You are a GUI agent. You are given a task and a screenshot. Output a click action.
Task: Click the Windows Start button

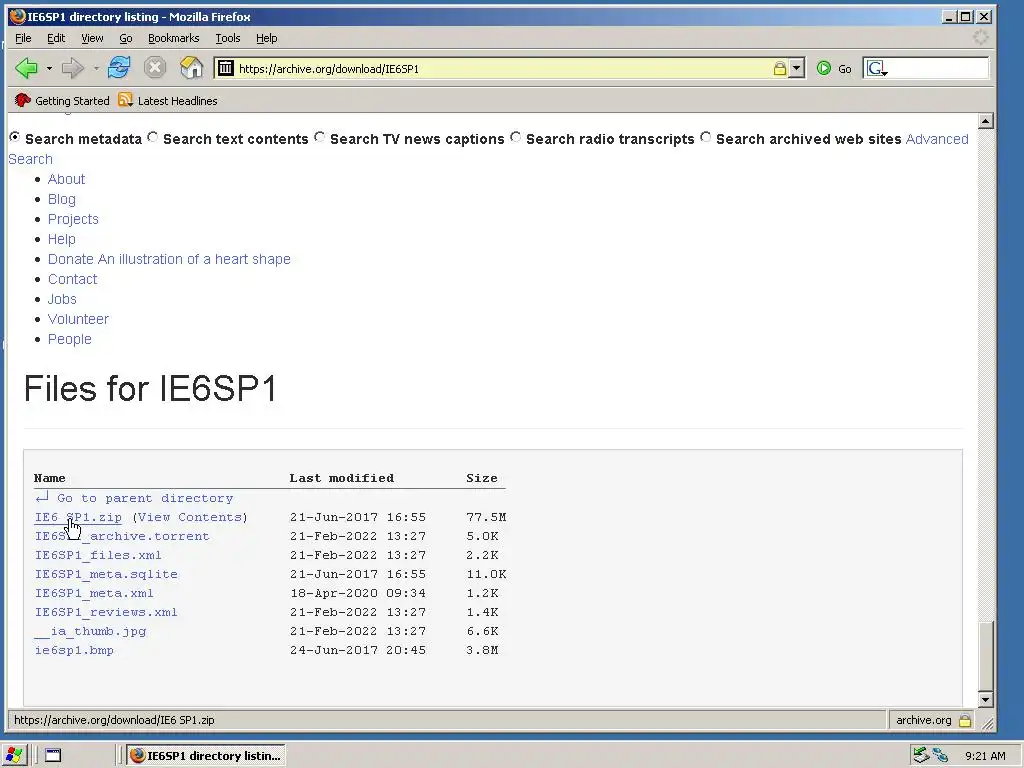(x=14, y=756)
